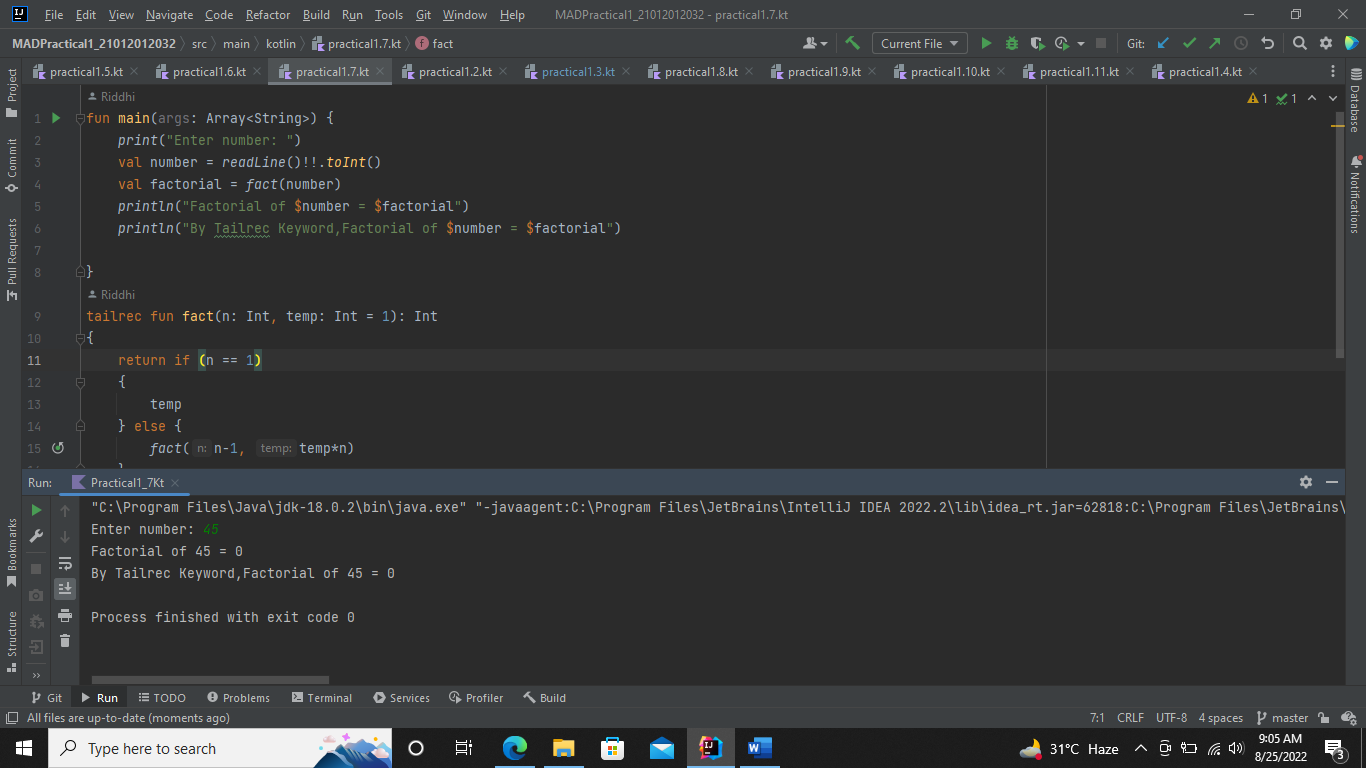
Task: Open Search Everywhere with the magnifier icon
Action: [x=1299, y=43]
